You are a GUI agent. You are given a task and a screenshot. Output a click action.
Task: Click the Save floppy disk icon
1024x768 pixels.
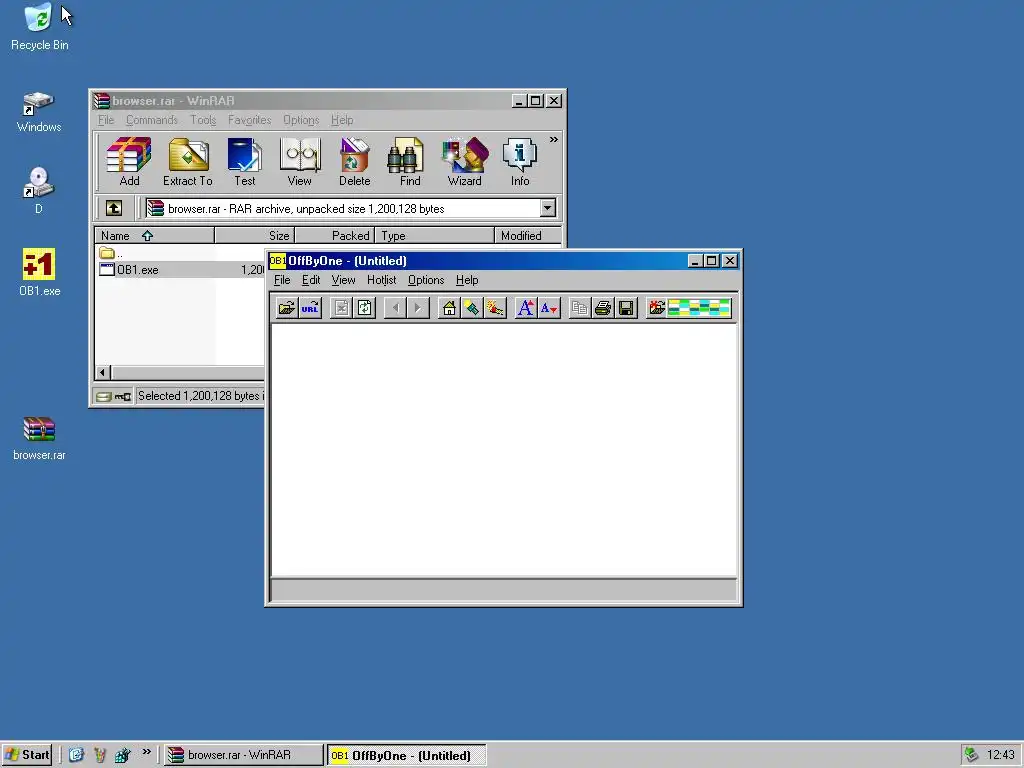626,308
